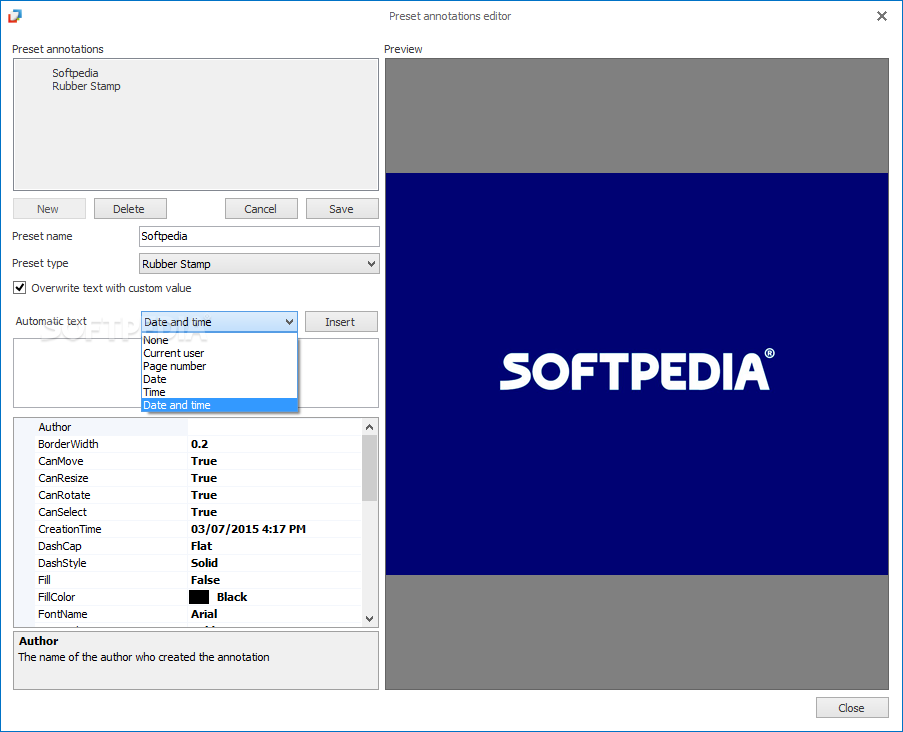
Task: Insert the automatic text
Action: pos(341,322)
